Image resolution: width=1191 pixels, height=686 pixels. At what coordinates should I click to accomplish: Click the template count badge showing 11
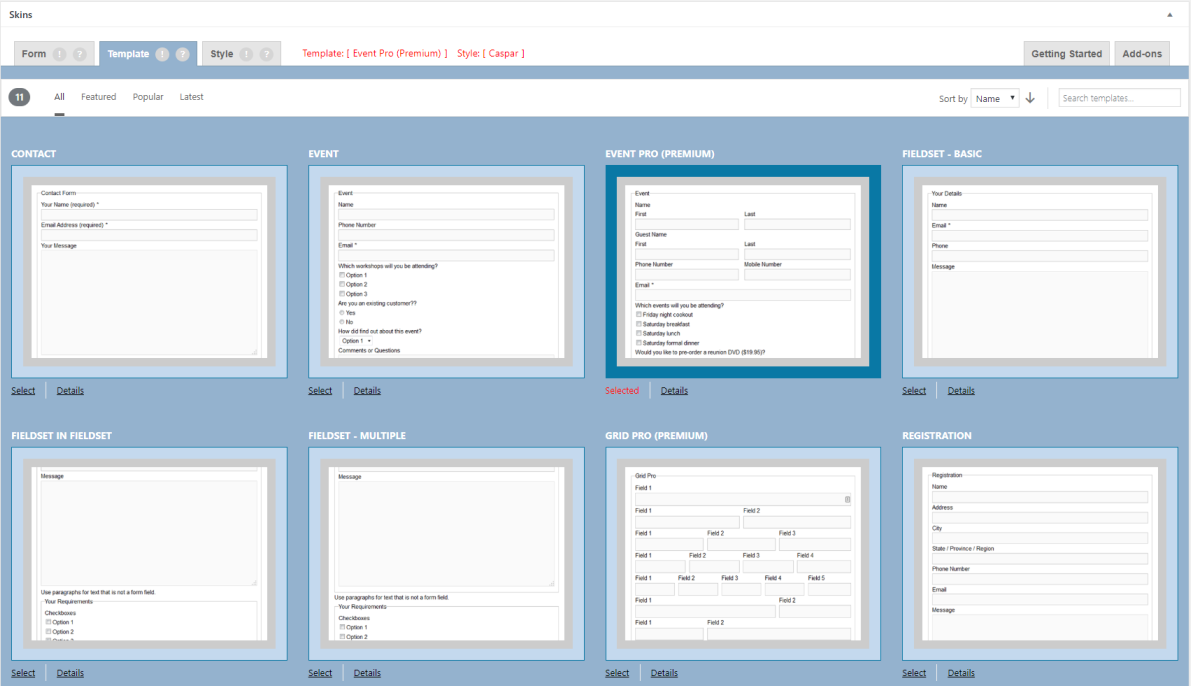(x=19, y=97)
